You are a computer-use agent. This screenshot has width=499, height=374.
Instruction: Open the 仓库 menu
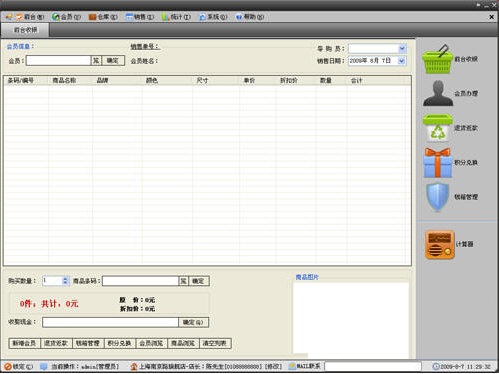103,17
